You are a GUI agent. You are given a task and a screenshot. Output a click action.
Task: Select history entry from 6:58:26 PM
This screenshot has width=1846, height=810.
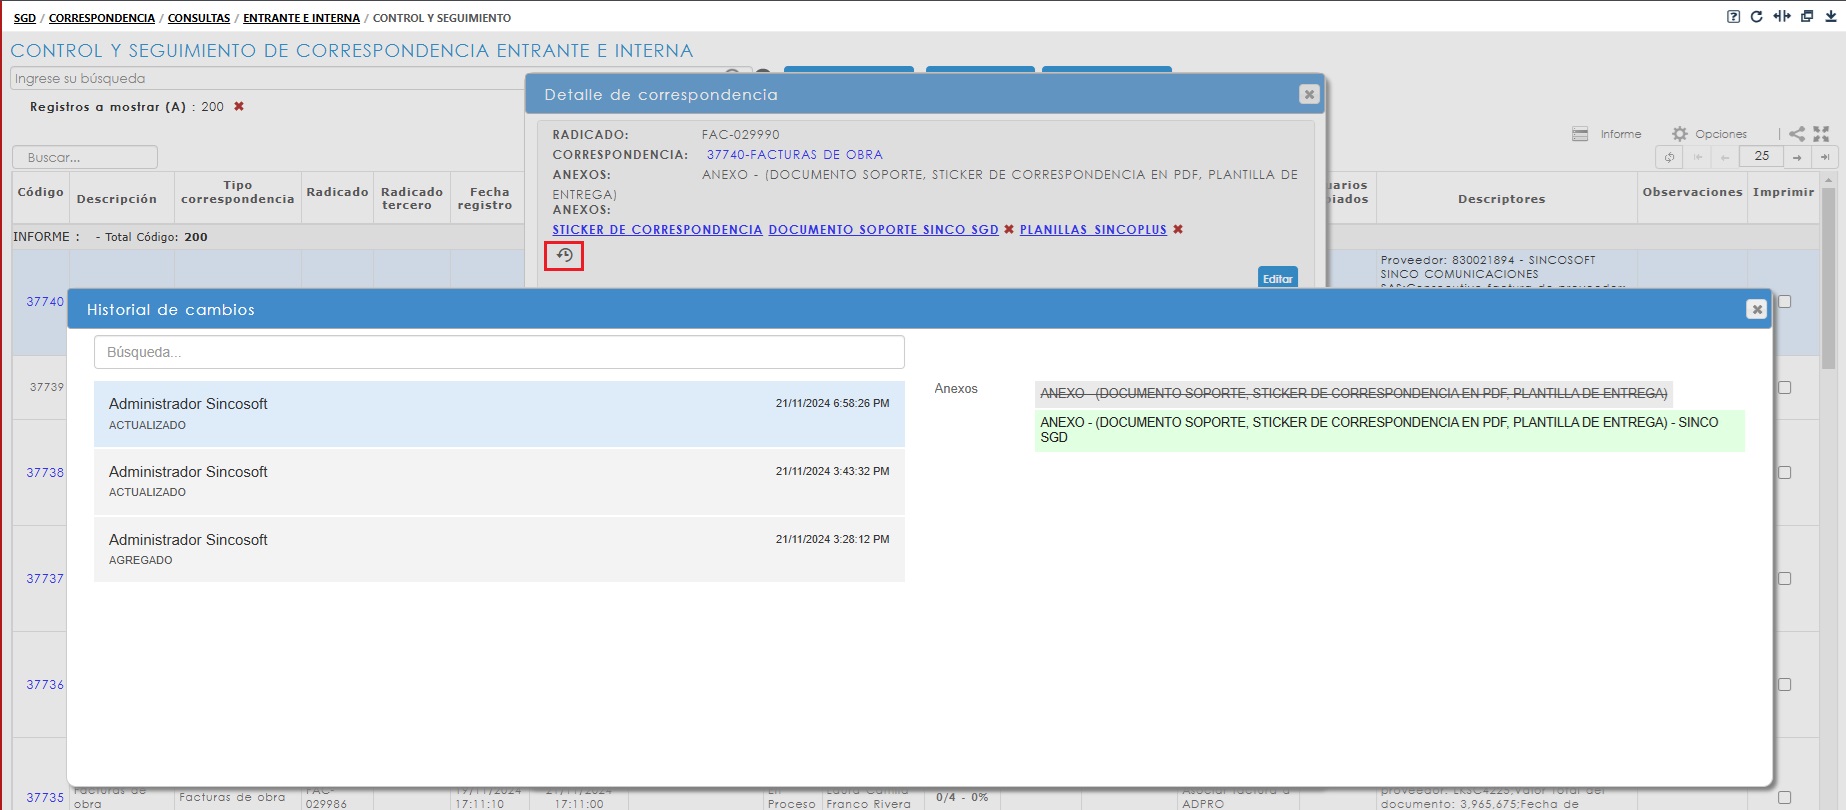499,414
